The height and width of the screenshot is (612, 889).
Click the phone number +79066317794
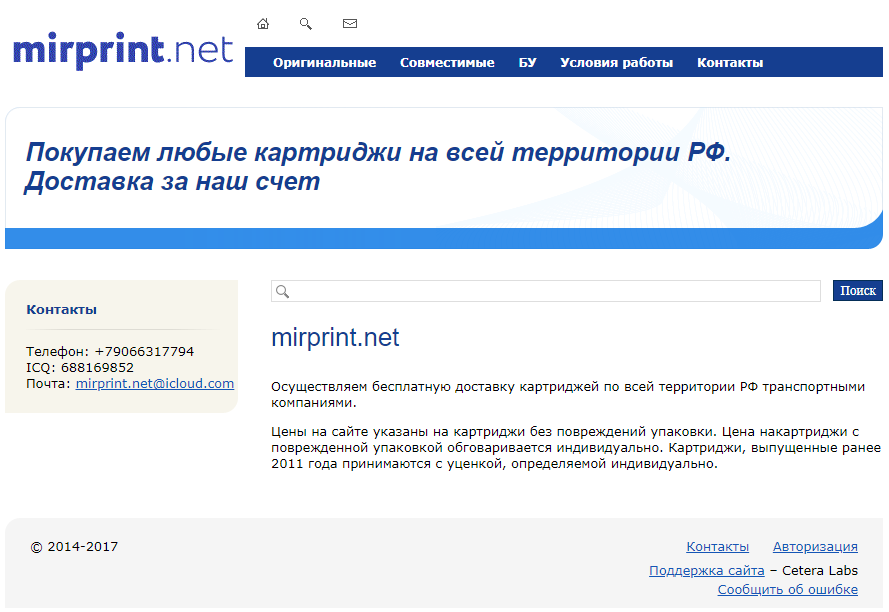point(144,352)
